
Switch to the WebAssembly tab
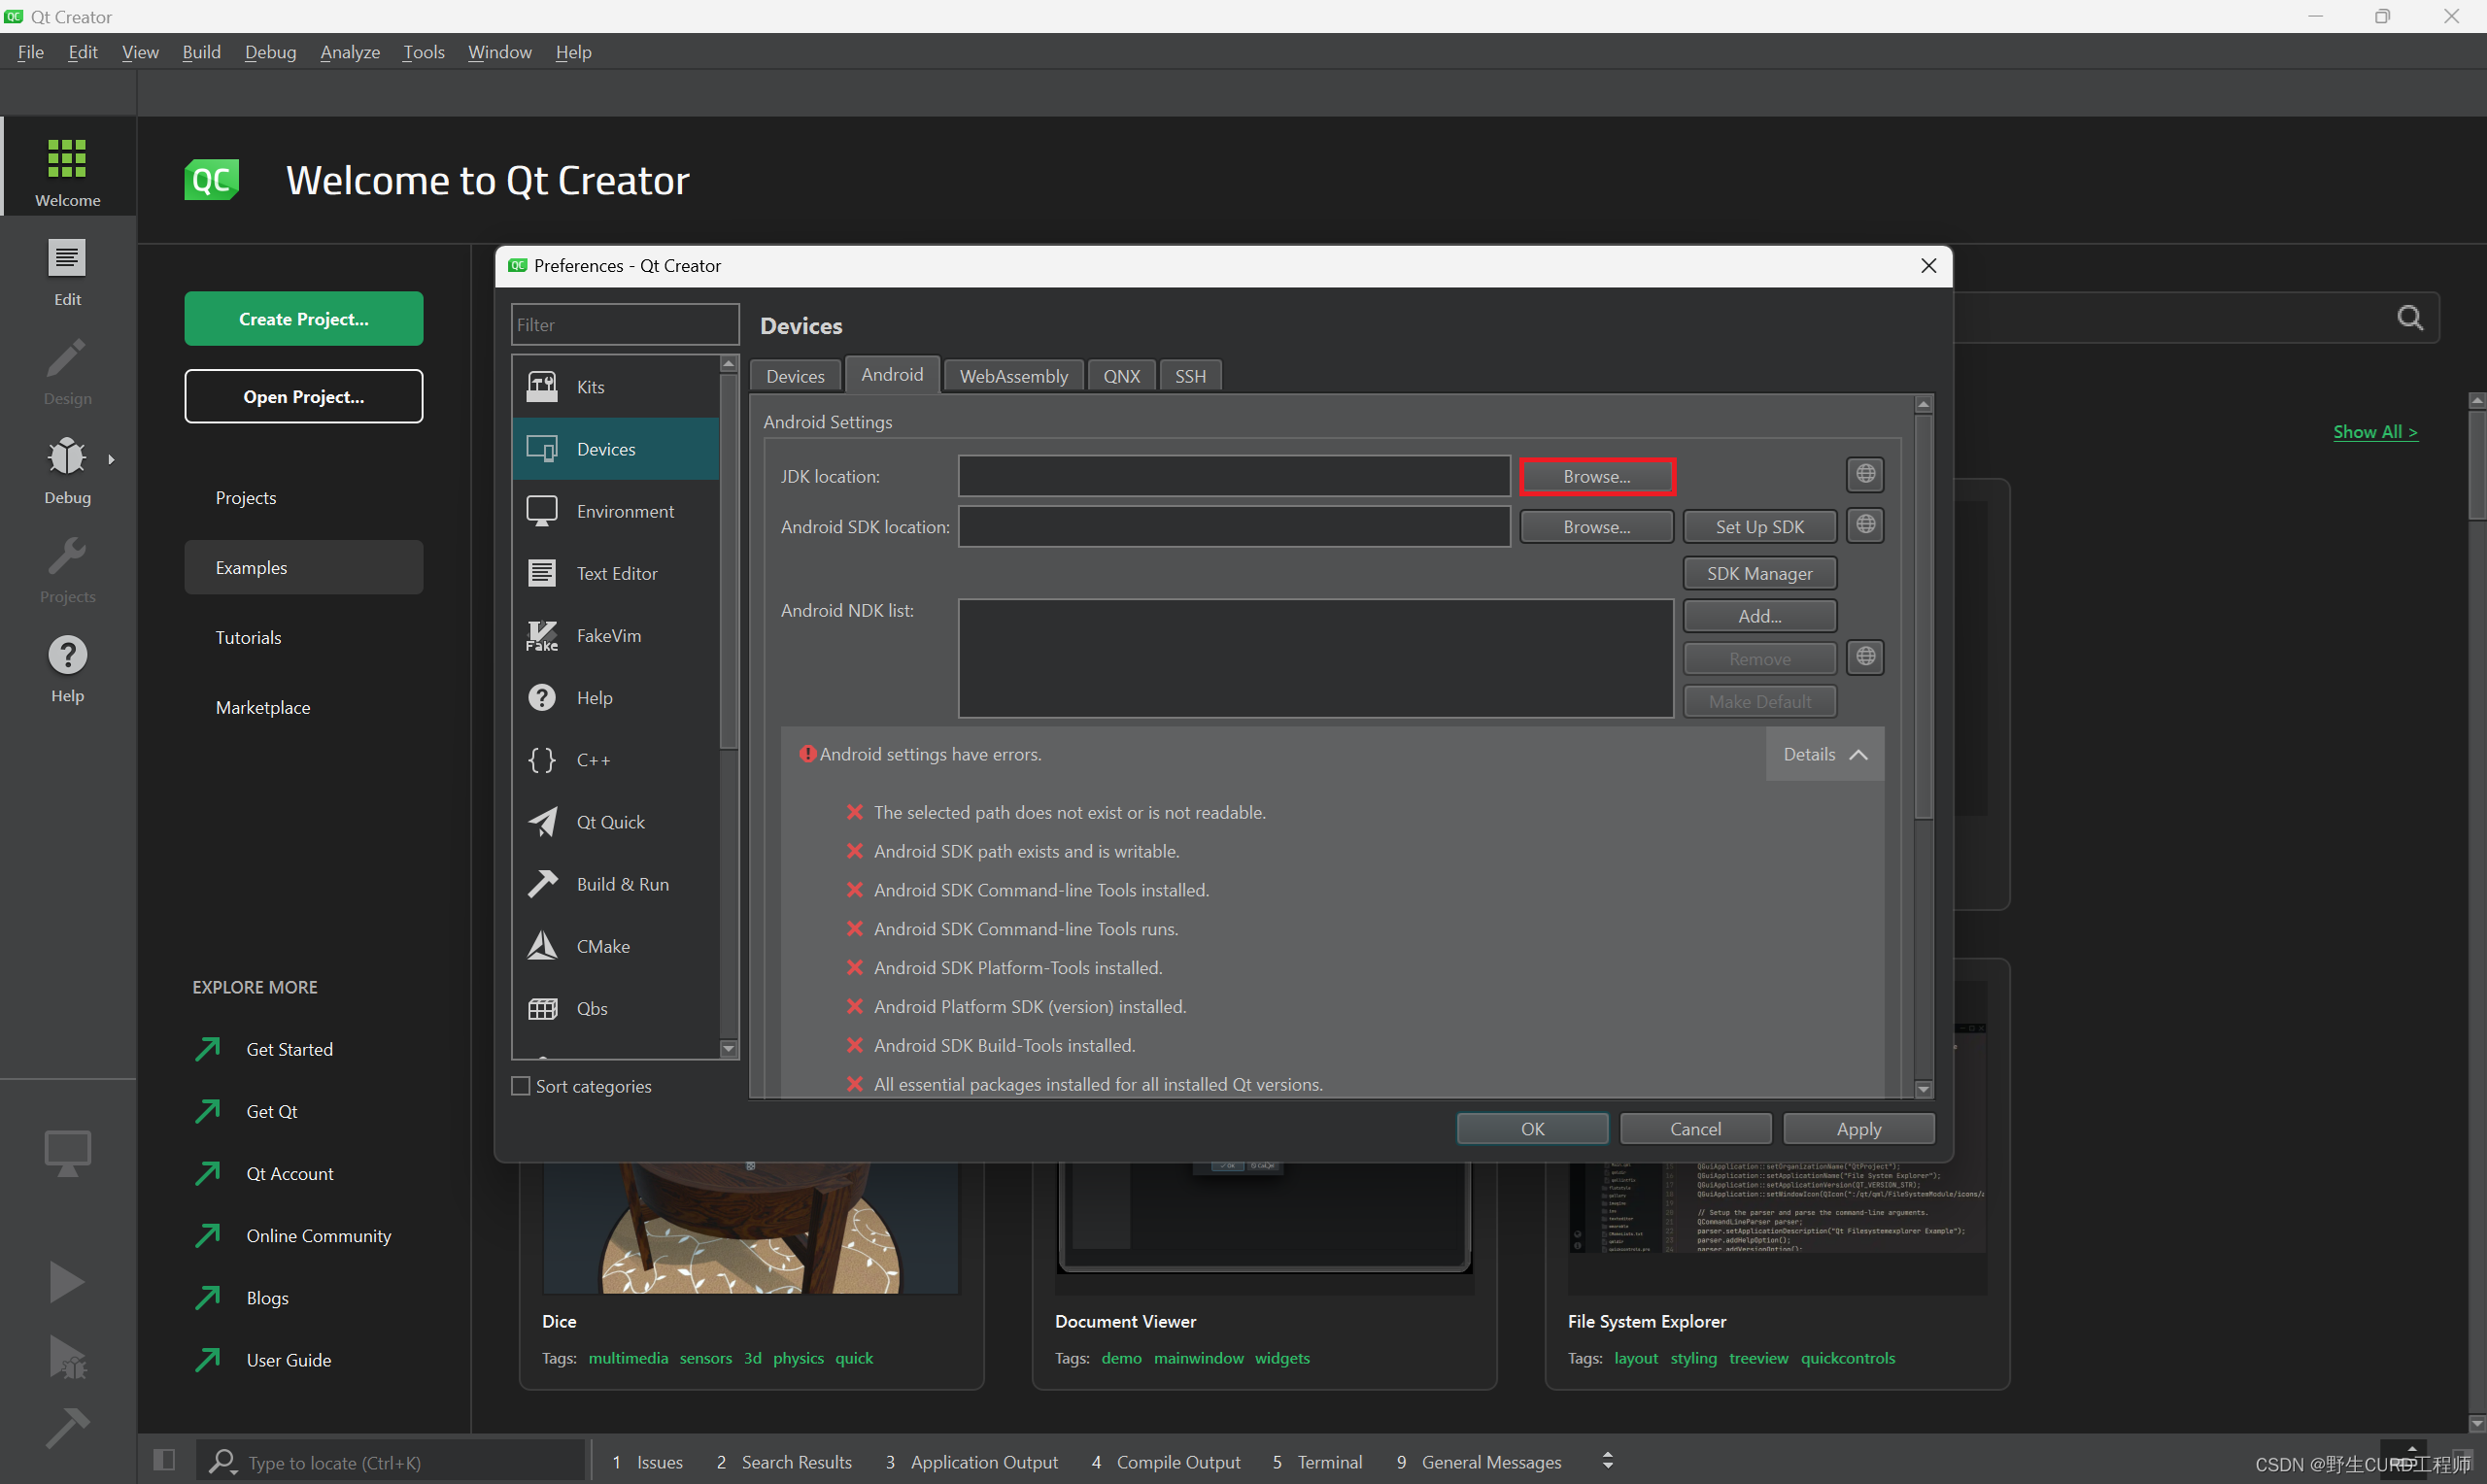click(1013, 376)
